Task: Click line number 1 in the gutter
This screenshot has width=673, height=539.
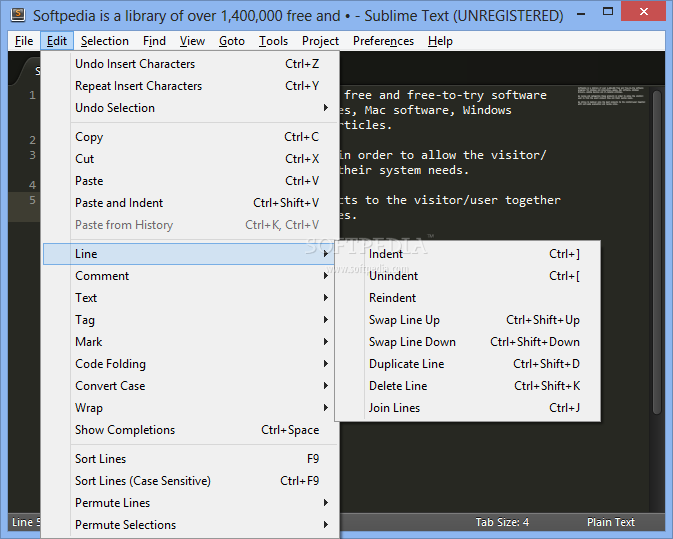Action: pos(33,95)
